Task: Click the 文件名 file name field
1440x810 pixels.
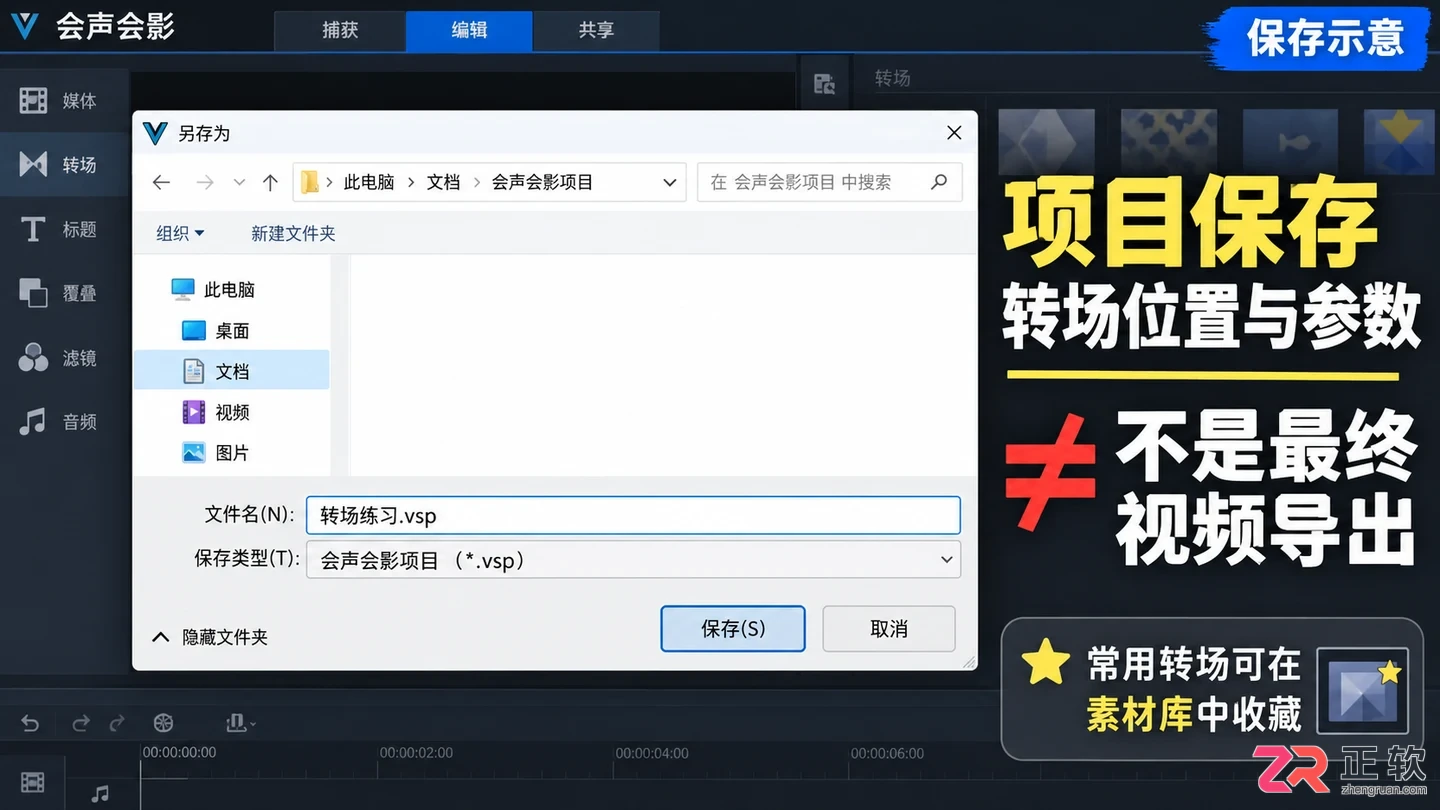Action: [x=634, y=515]
